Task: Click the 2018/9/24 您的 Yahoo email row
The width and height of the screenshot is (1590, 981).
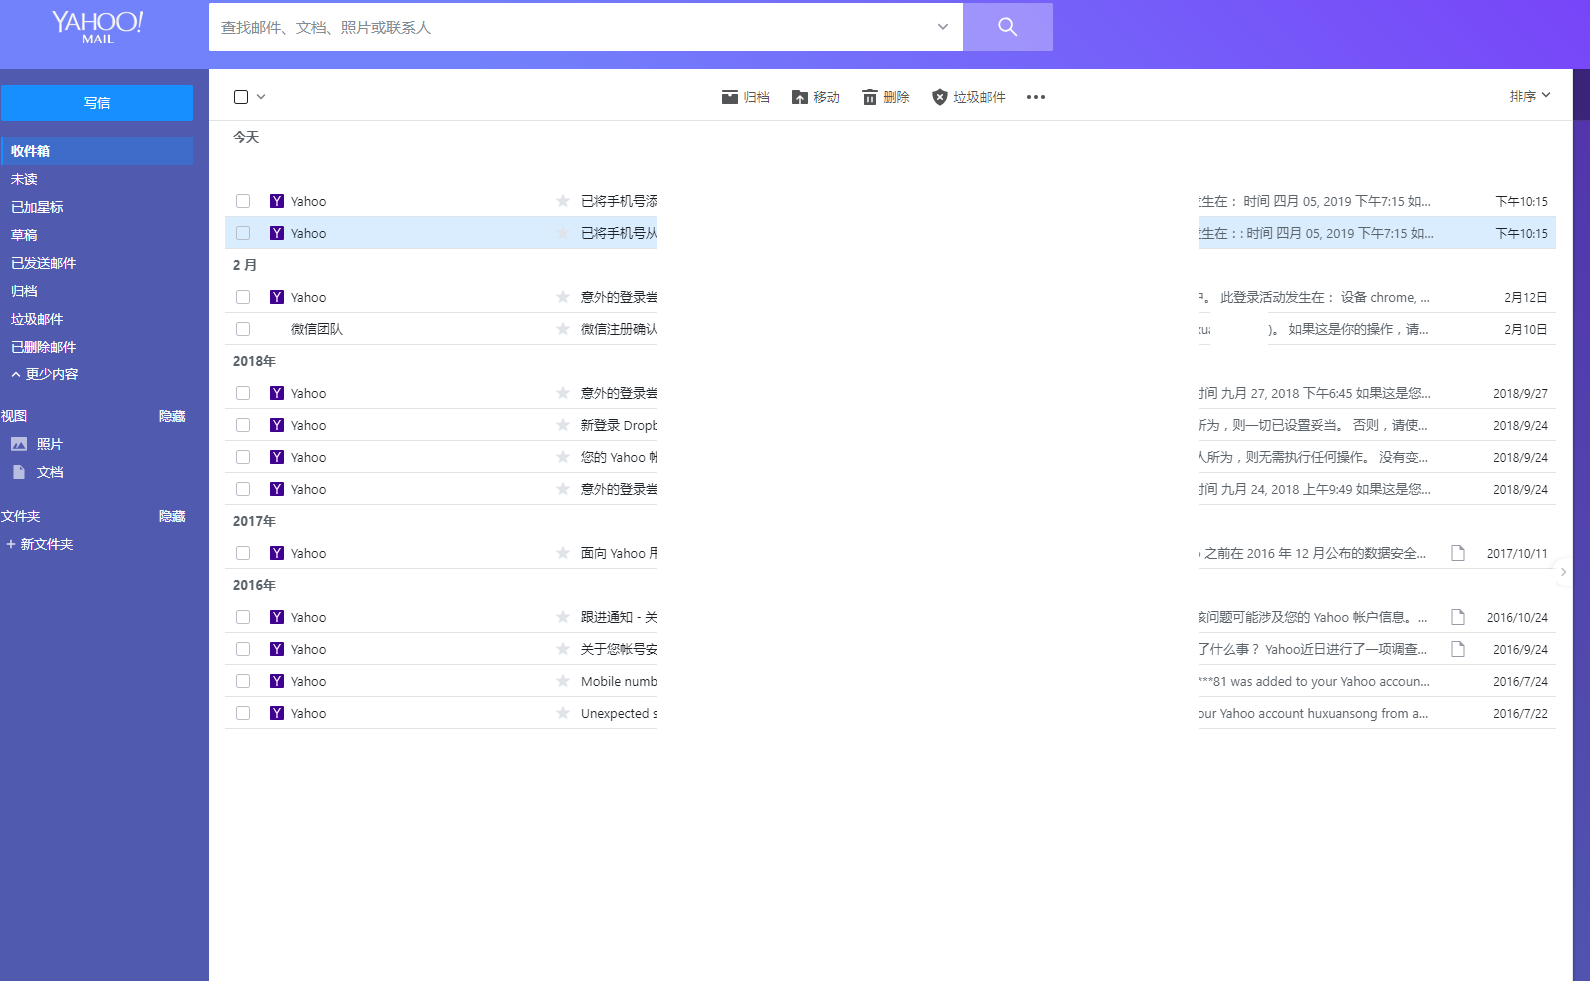Action: pyautogui.click(x=890, y=457)
